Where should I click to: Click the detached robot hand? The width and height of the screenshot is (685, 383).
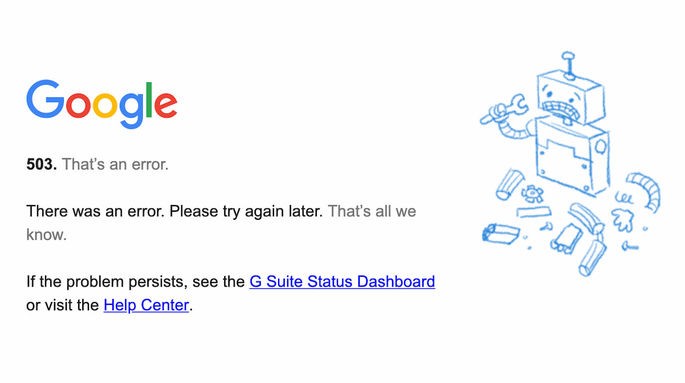(x=623, y=219)
